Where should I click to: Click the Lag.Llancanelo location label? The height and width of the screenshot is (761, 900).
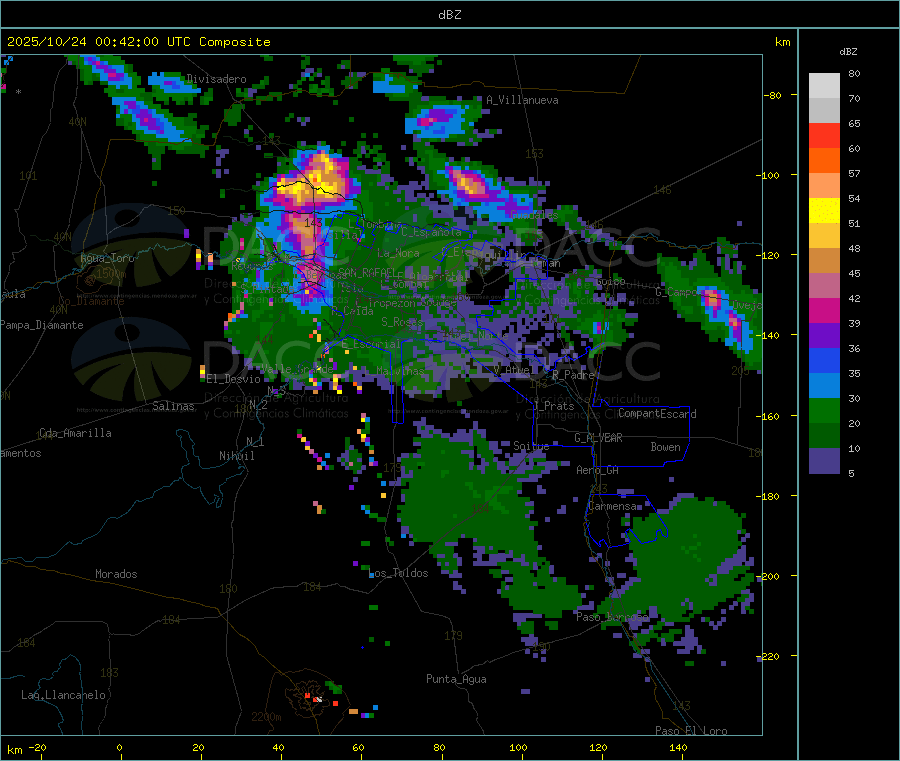(x=64, y=695)
